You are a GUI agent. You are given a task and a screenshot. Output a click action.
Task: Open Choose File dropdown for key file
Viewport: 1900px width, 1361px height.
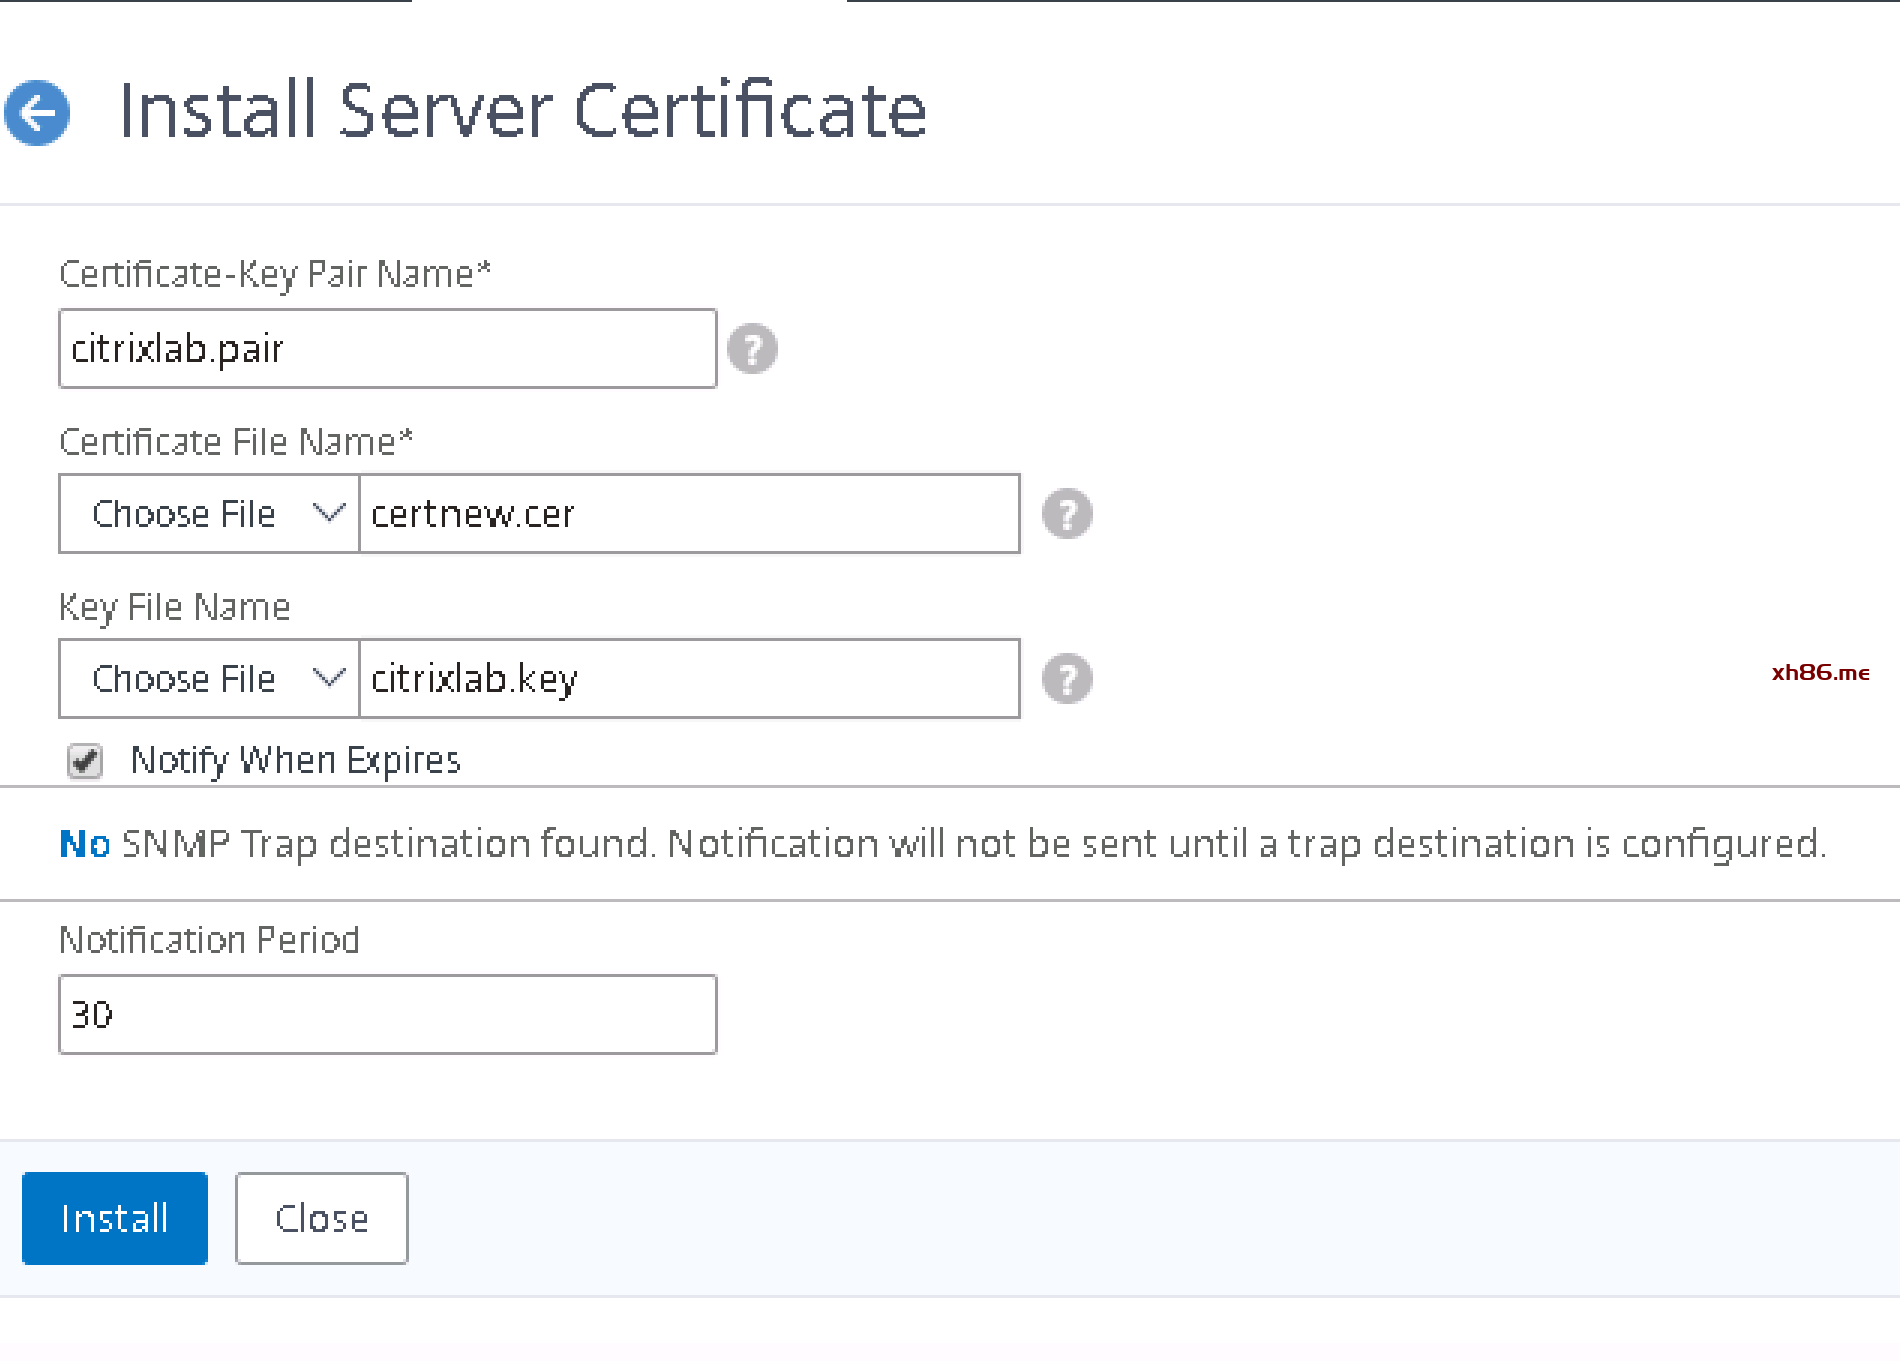tap(209, 679)
